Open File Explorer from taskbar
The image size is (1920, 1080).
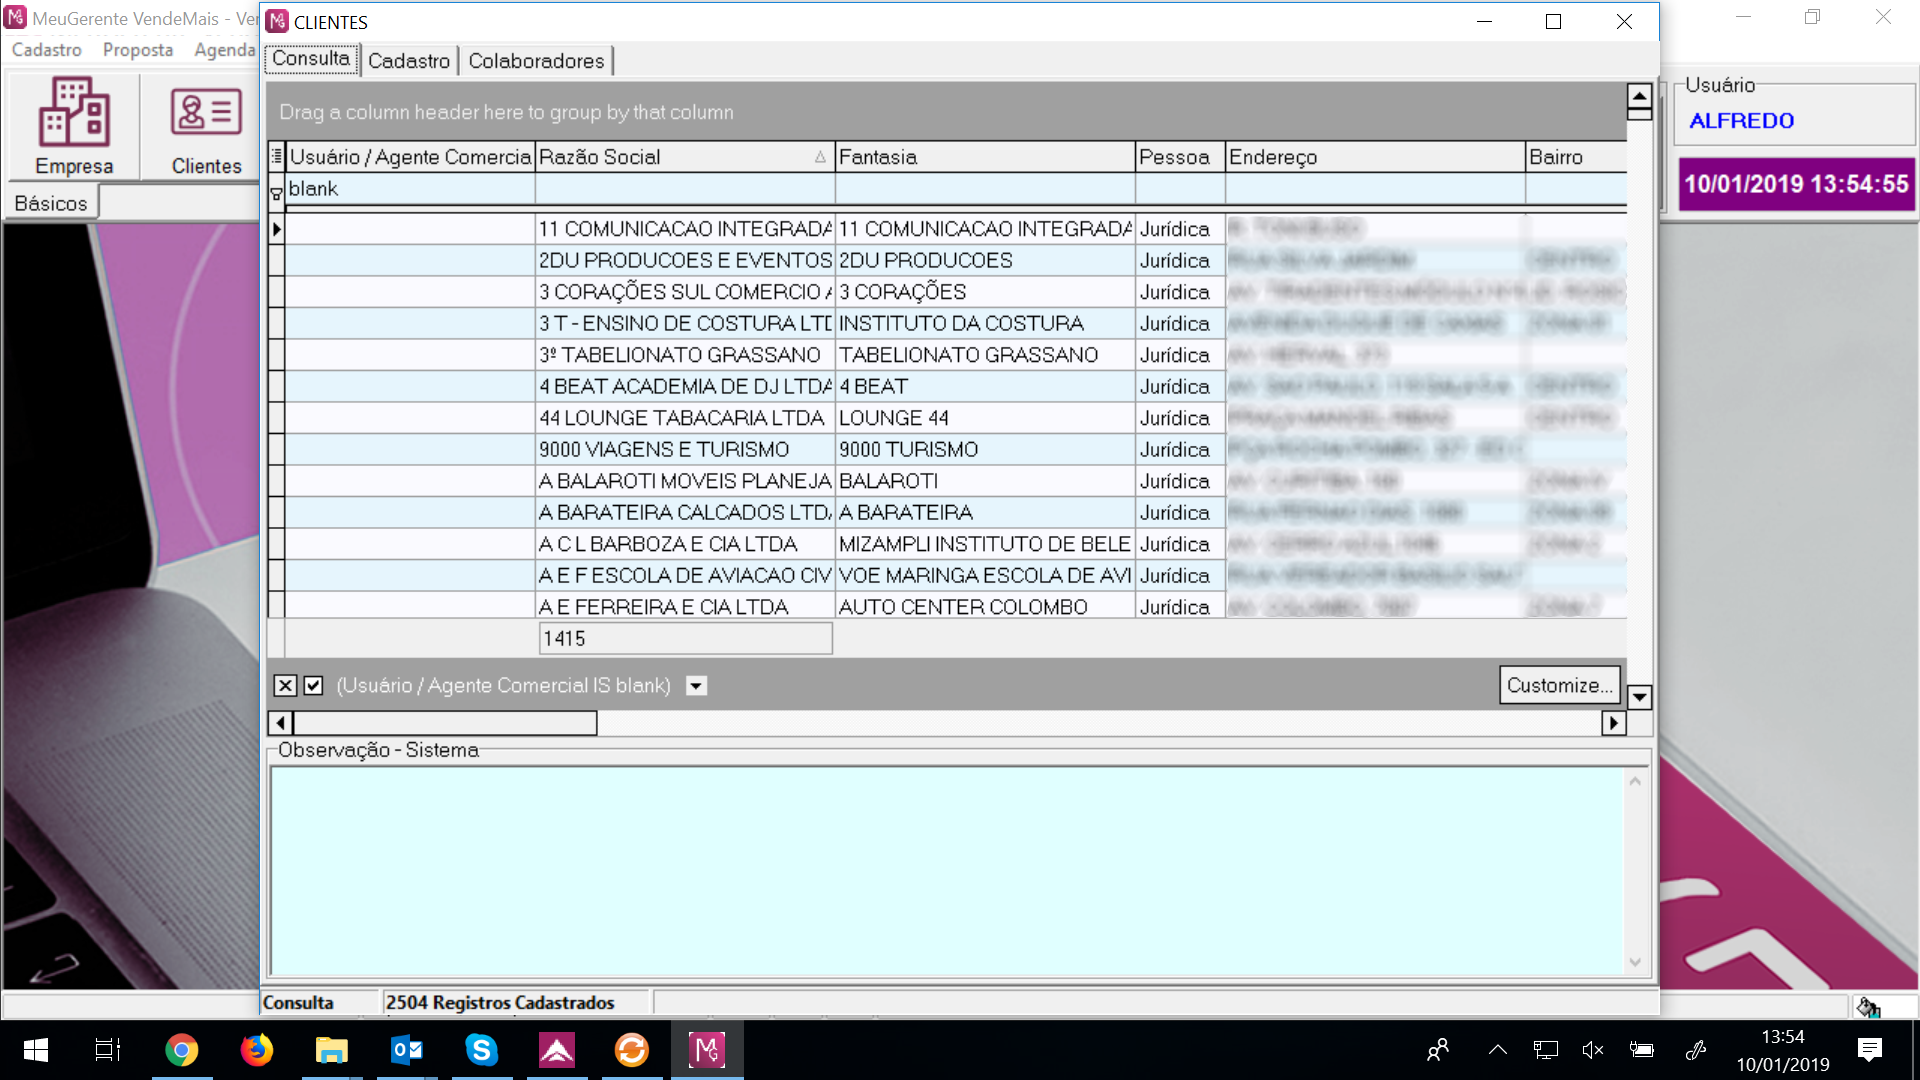coord(332,1050)
